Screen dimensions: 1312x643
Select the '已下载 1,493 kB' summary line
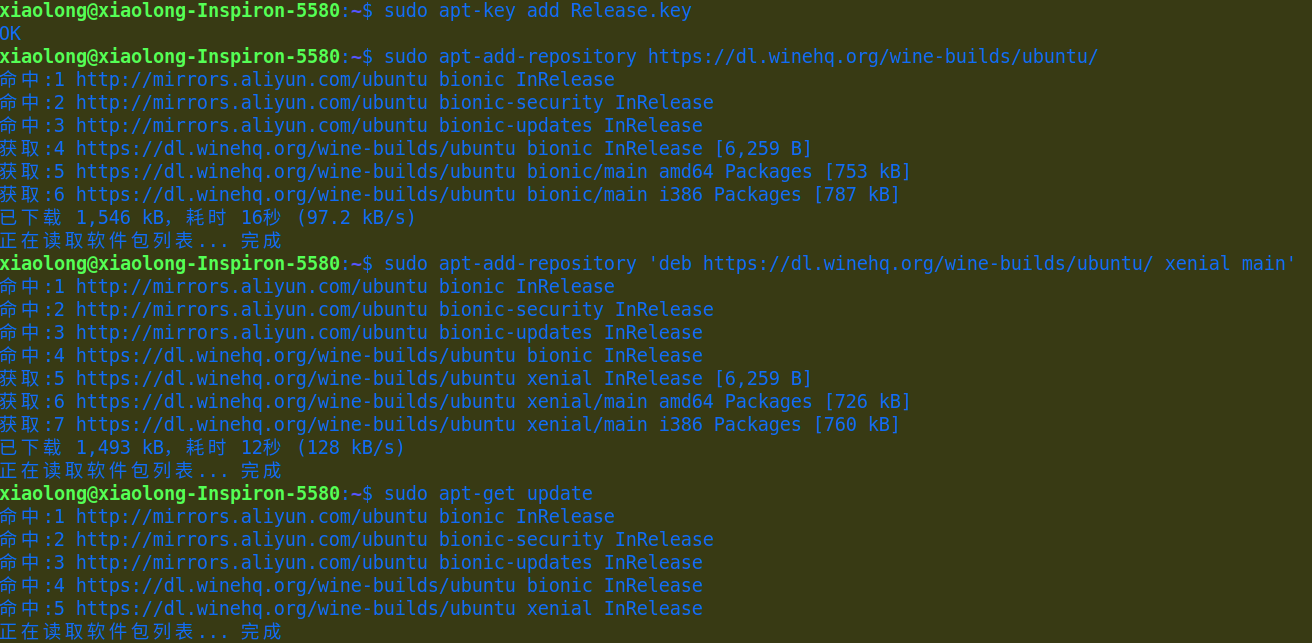(x=203, y=448)
